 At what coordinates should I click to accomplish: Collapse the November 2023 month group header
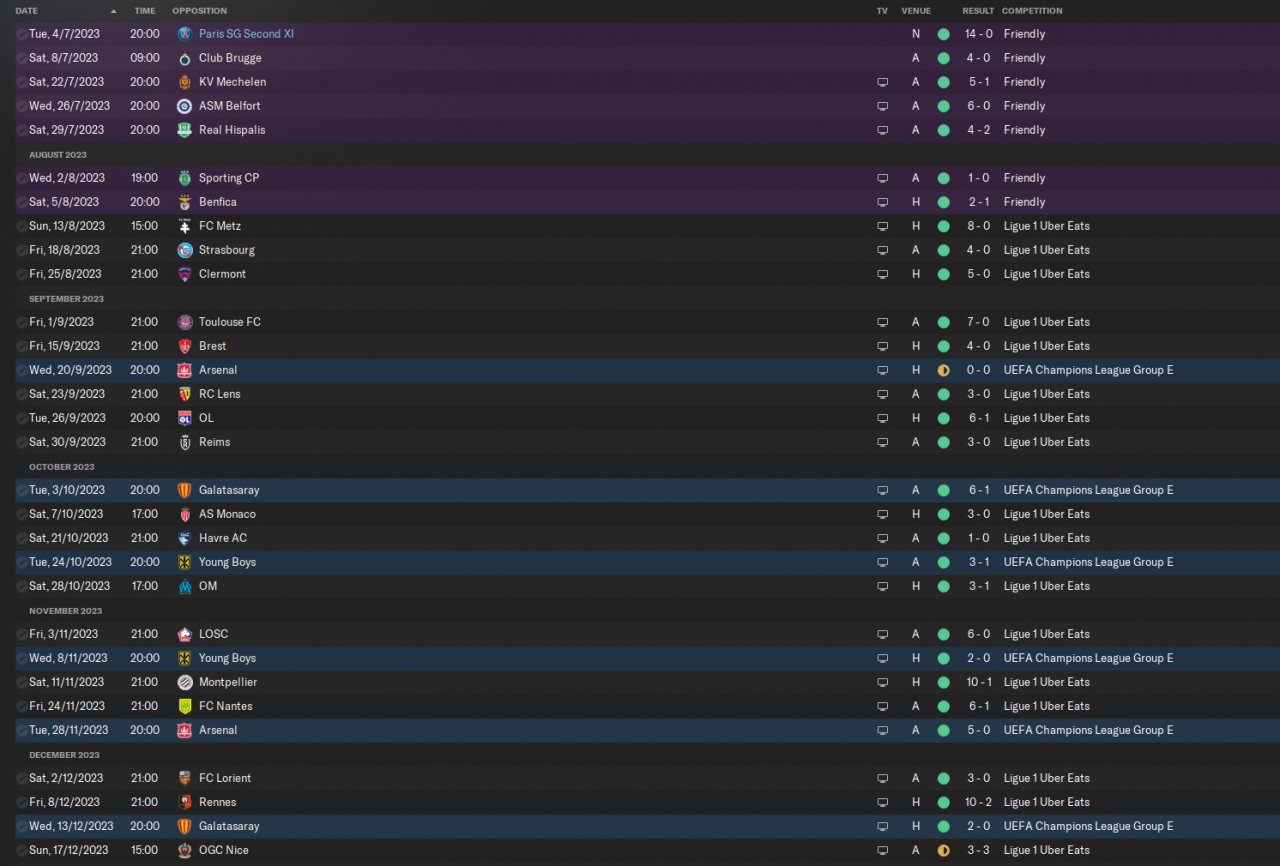pyautogui.click(x=66, y=611)
